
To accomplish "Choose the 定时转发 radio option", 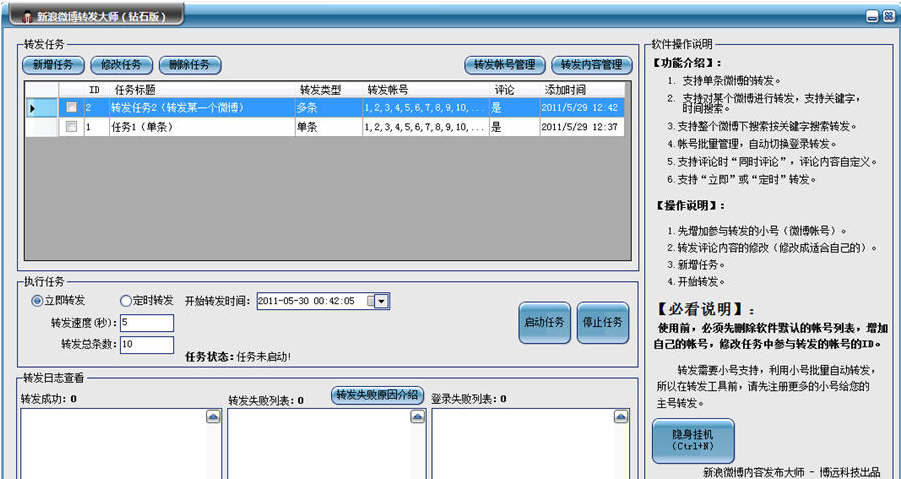I will click(x=126, y=300).
